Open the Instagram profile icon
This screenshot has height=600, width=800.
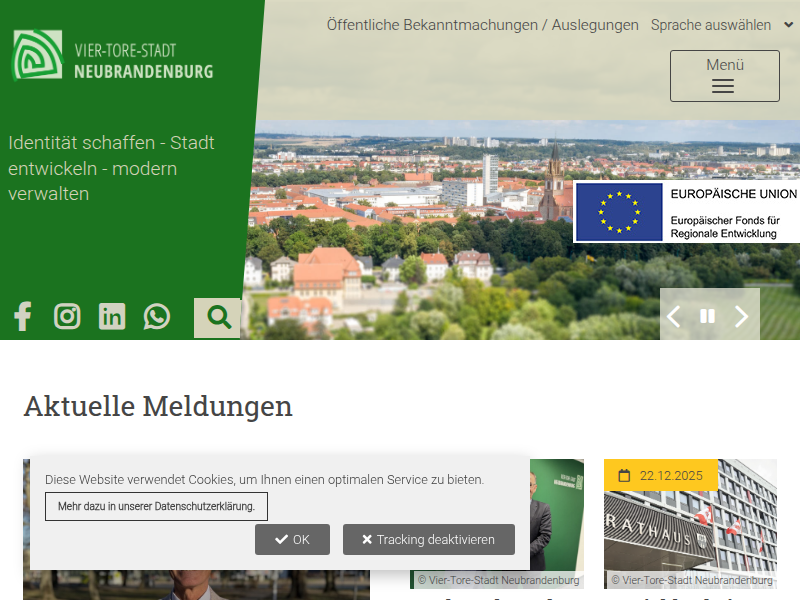pos(67,316)
